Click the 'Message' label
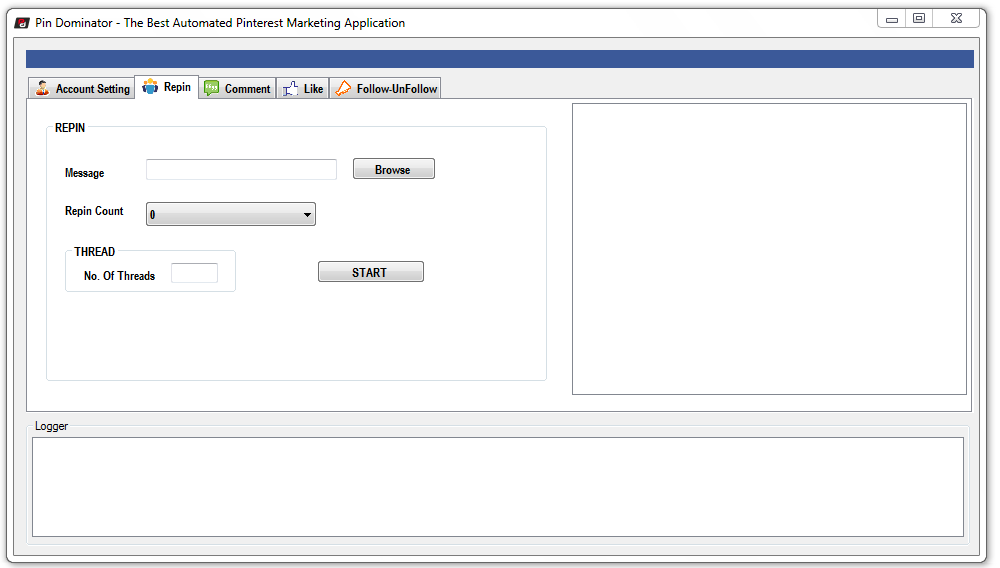 point(84,173)
